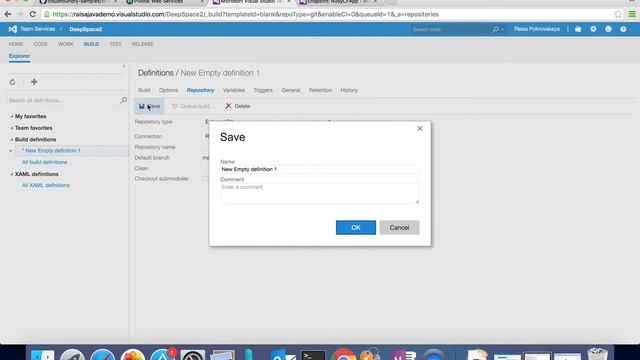Open Chrome from the Dock
The image size is (640, 360).
[344, 355]
